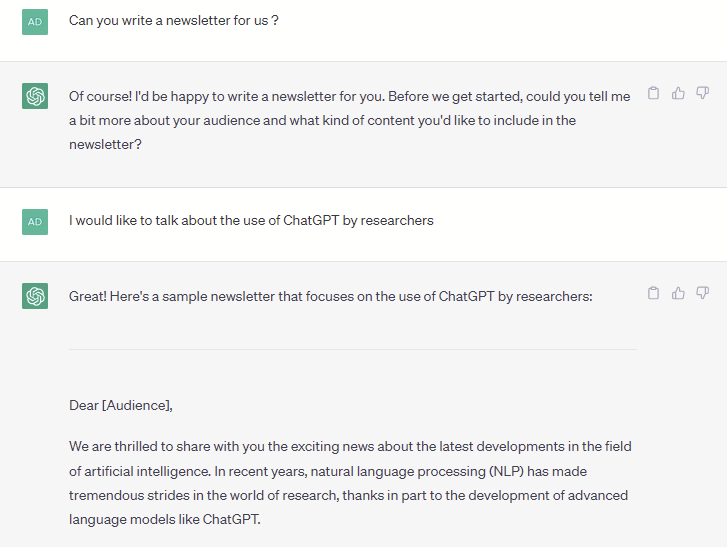Click the AD avatar beside "Can you write a newsletter"
Image resolution: width=727 pixels, height=547 pixels.
35,22
